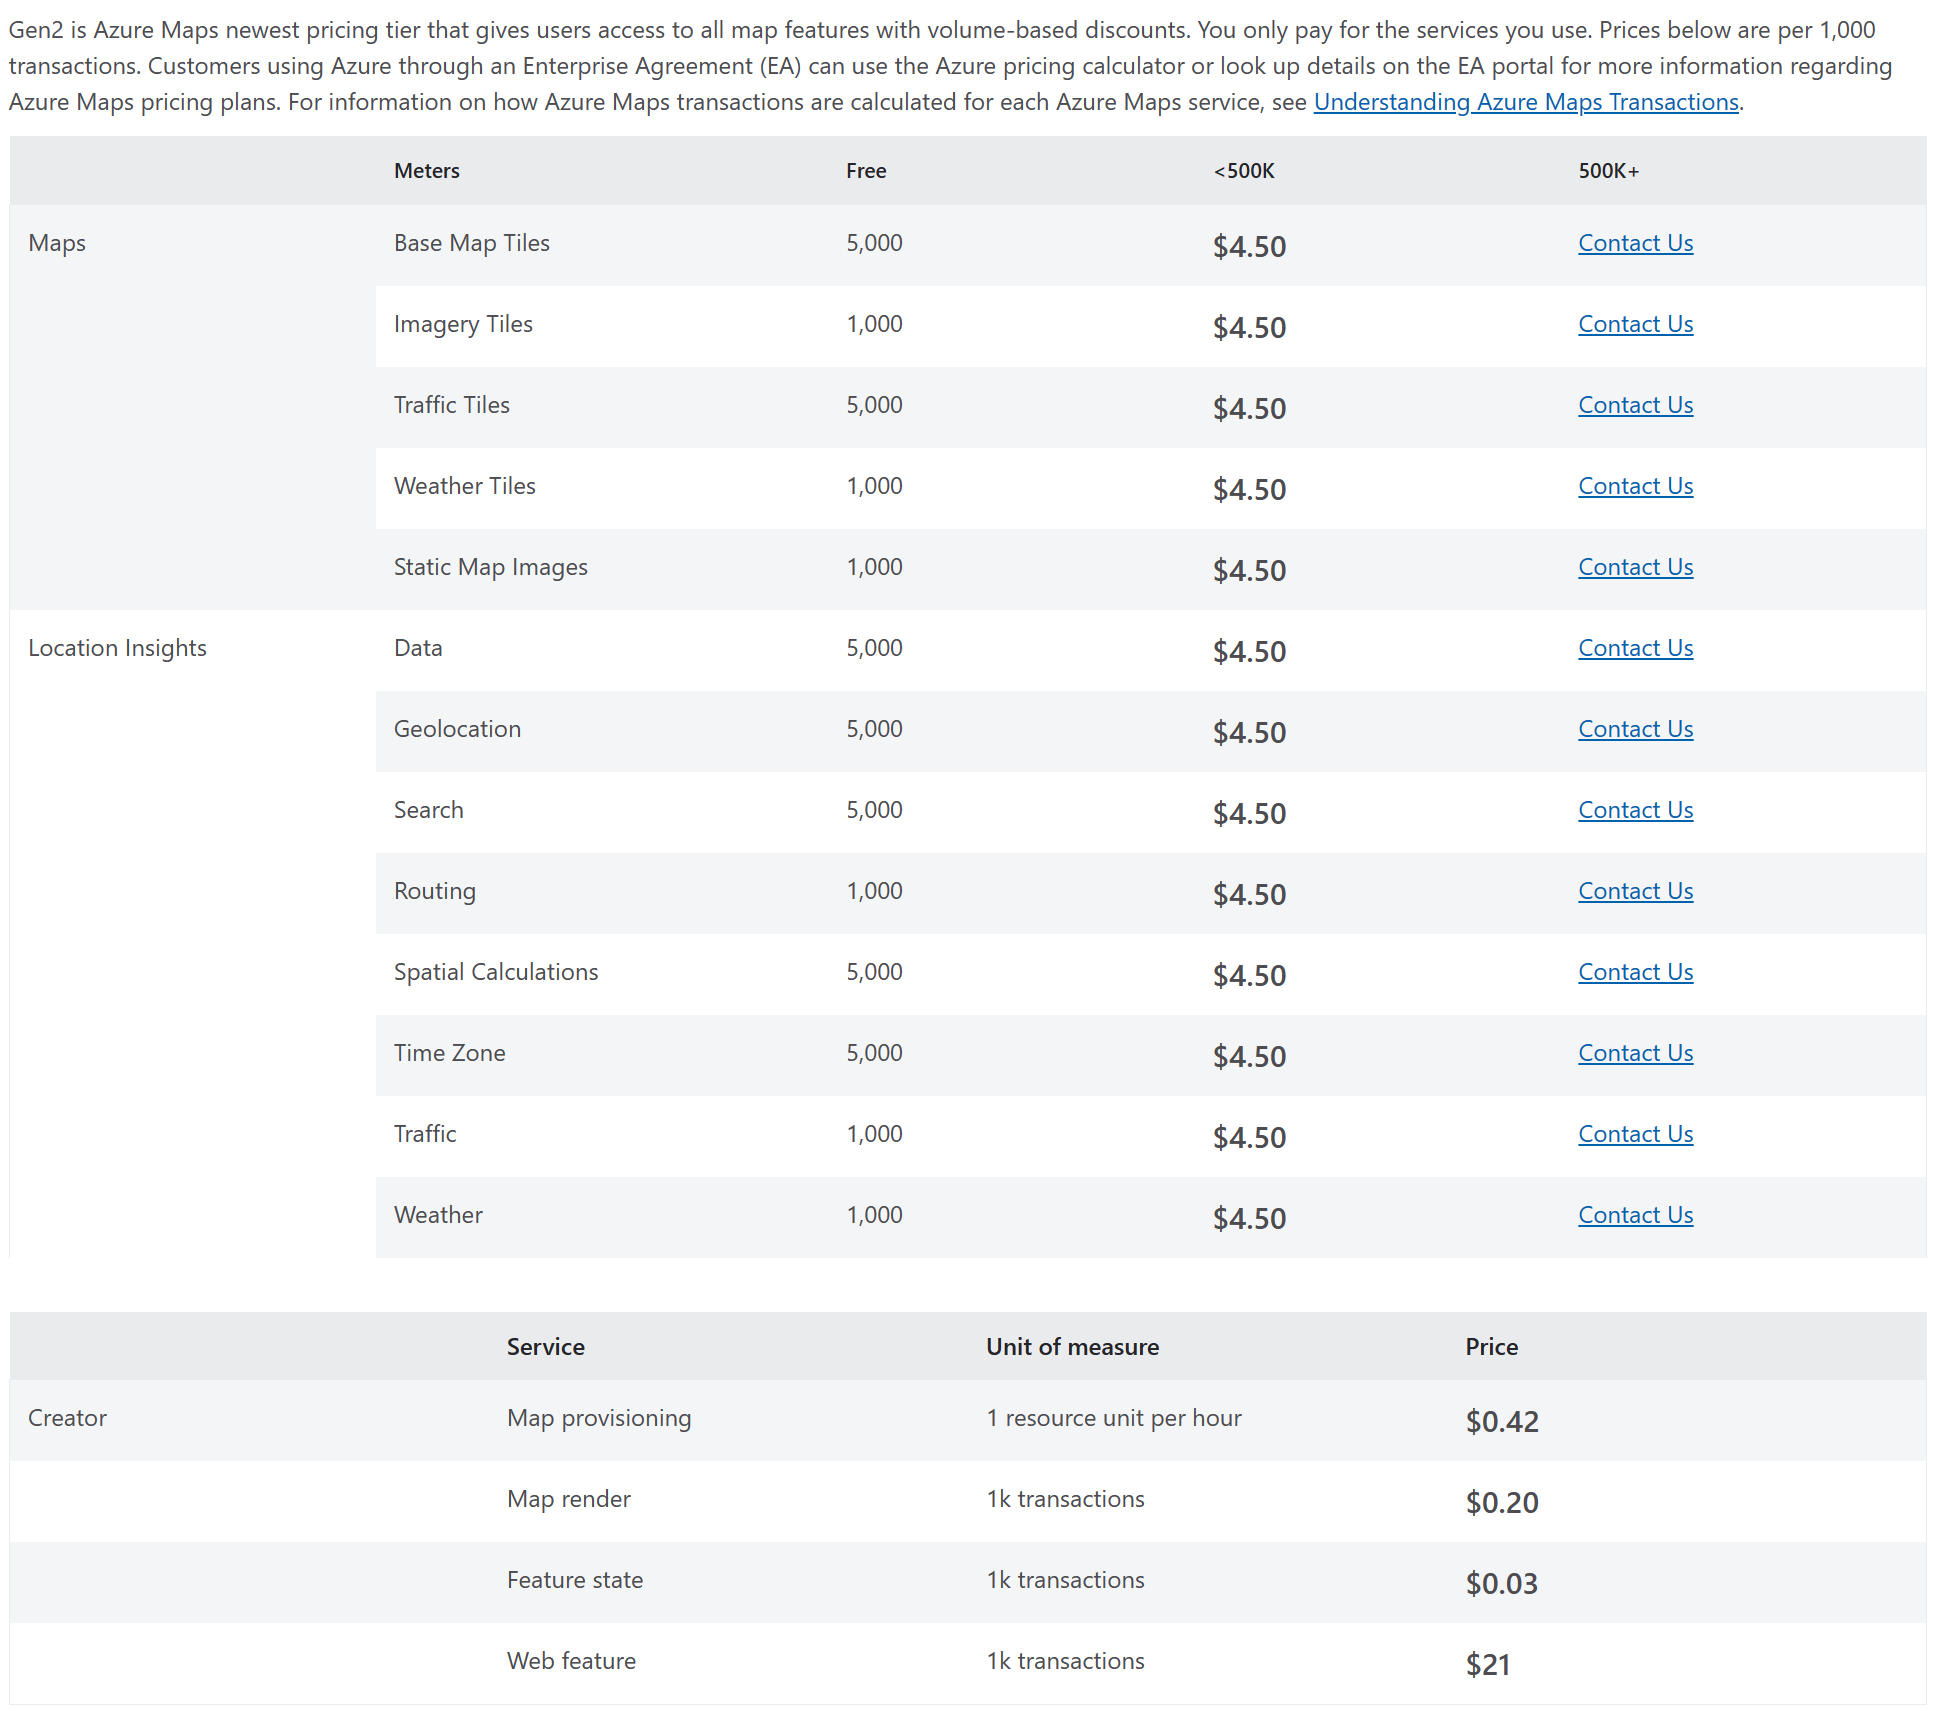
Task: Click the "Location Insights" category label
Action: [117, 648]
